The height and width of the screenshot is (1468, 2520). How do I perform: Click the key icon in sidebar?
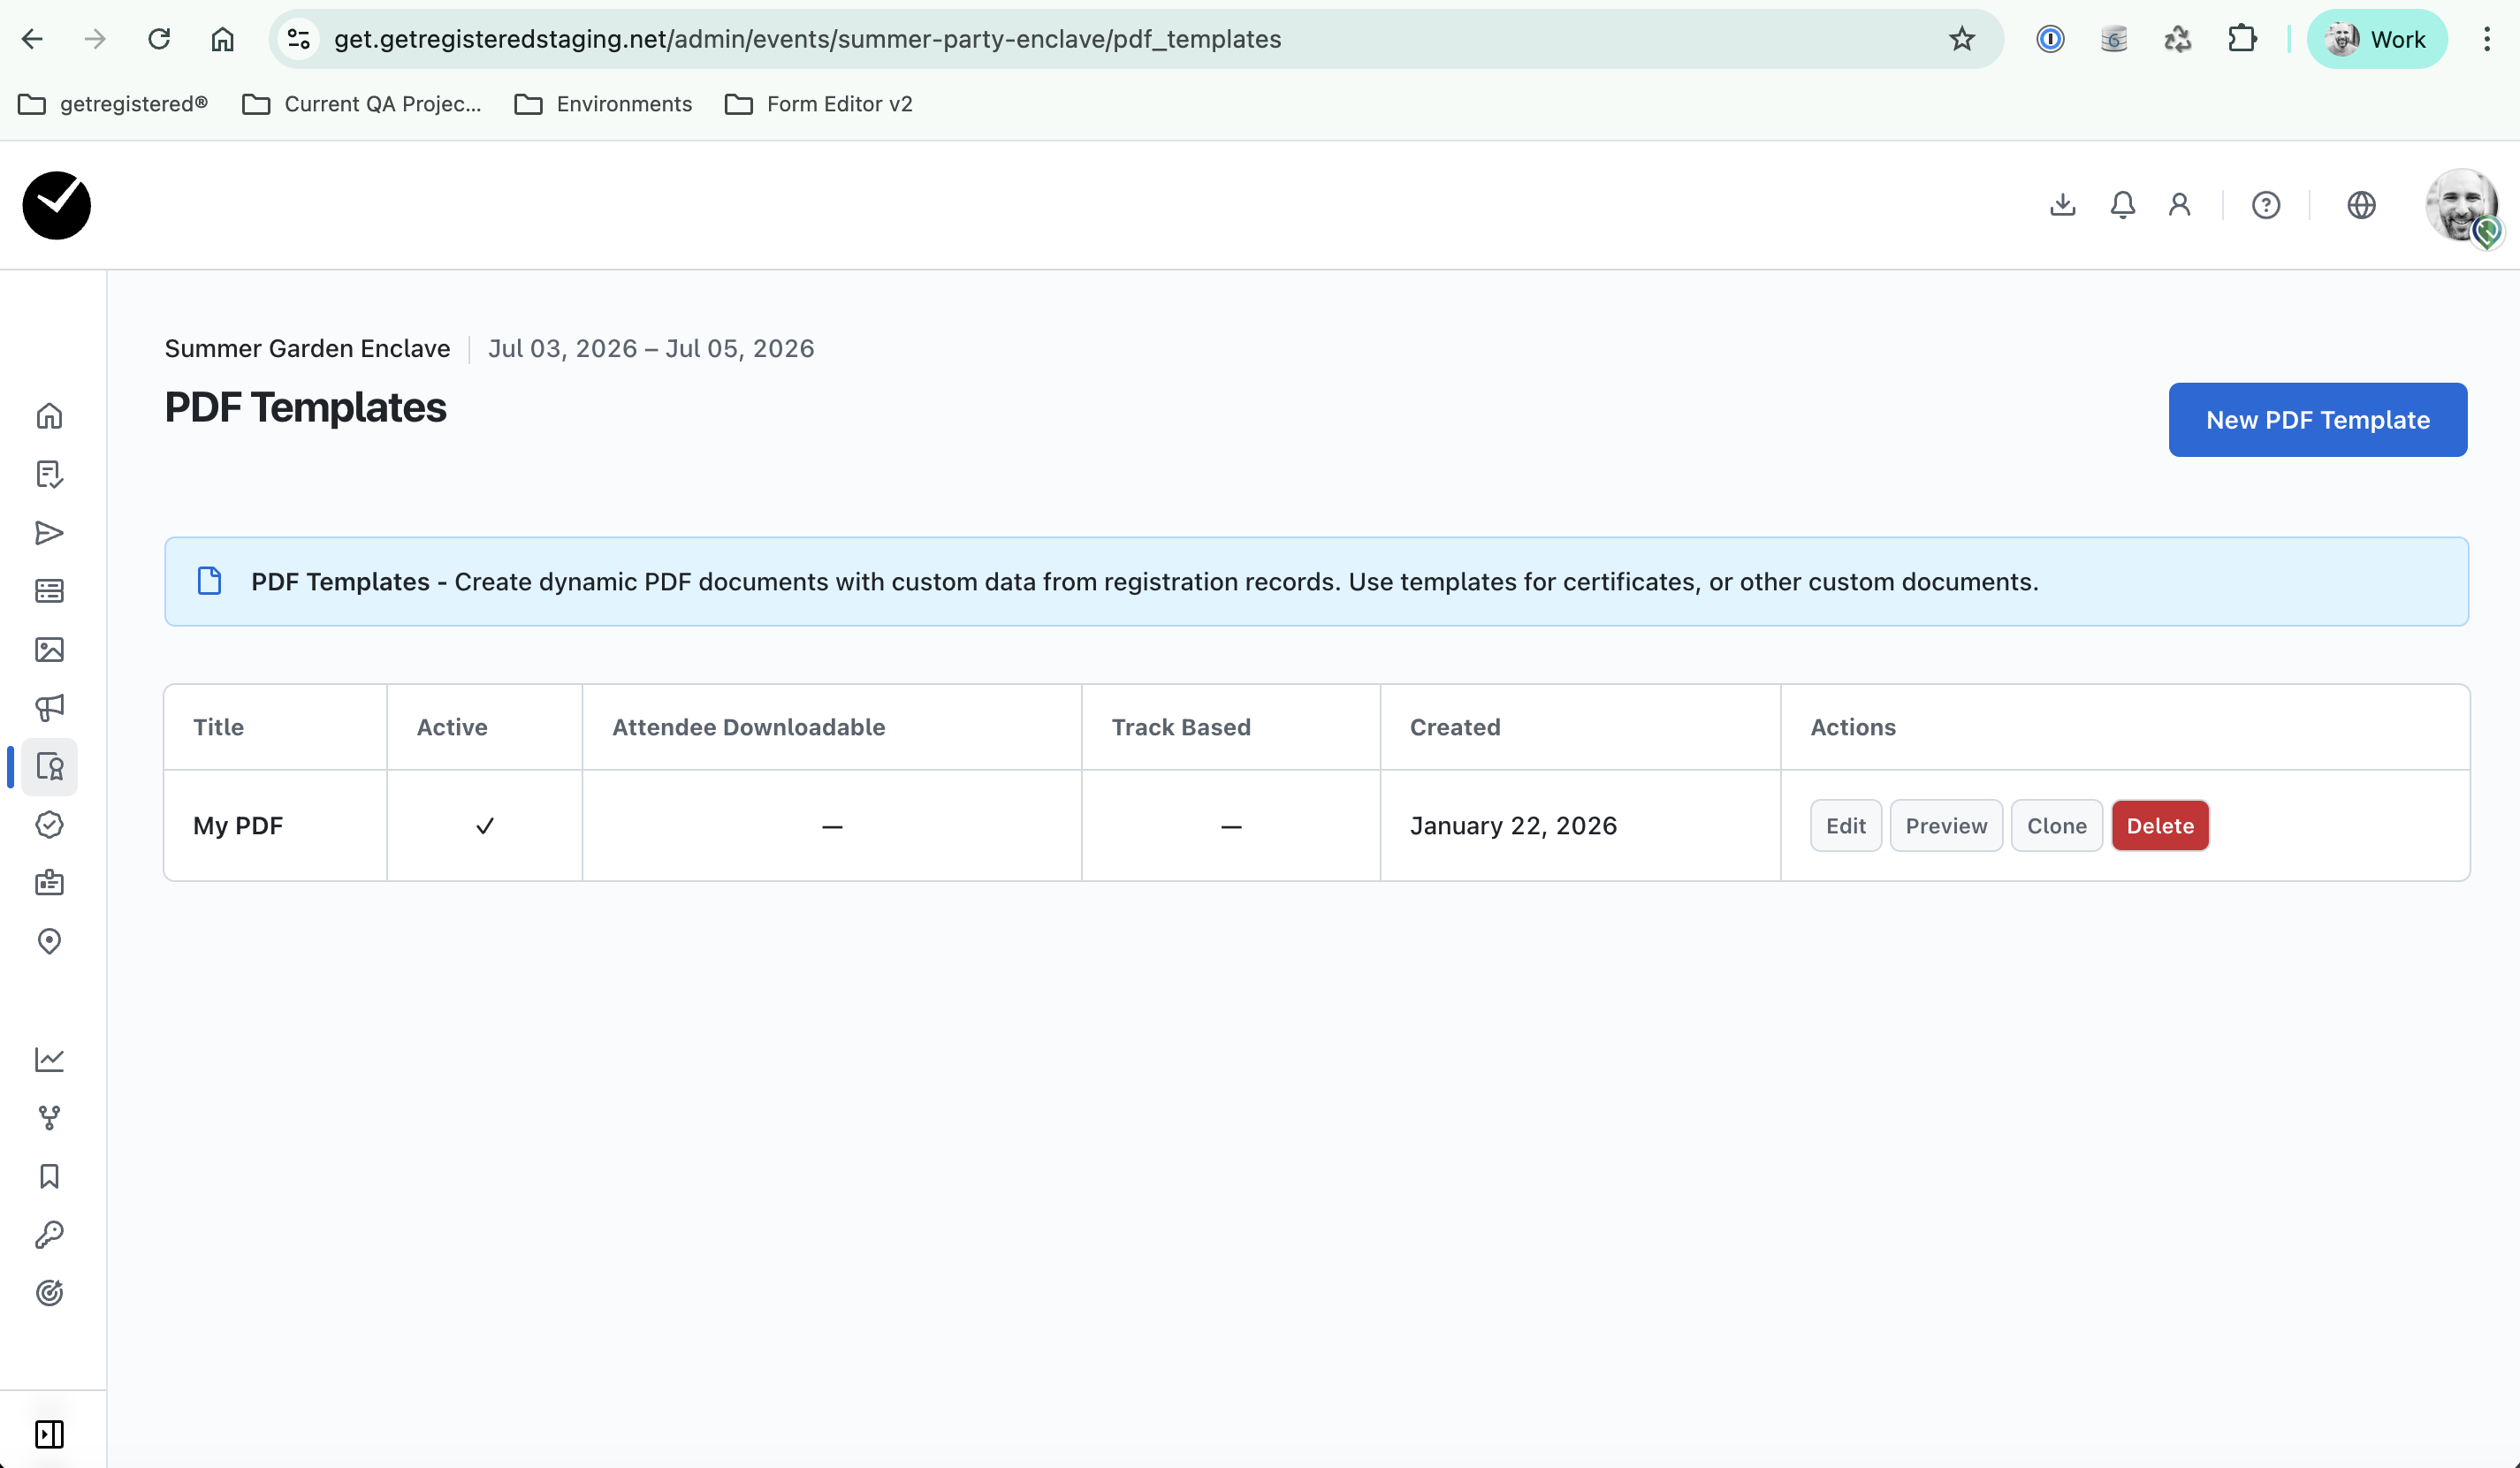tap(49, 1235)
